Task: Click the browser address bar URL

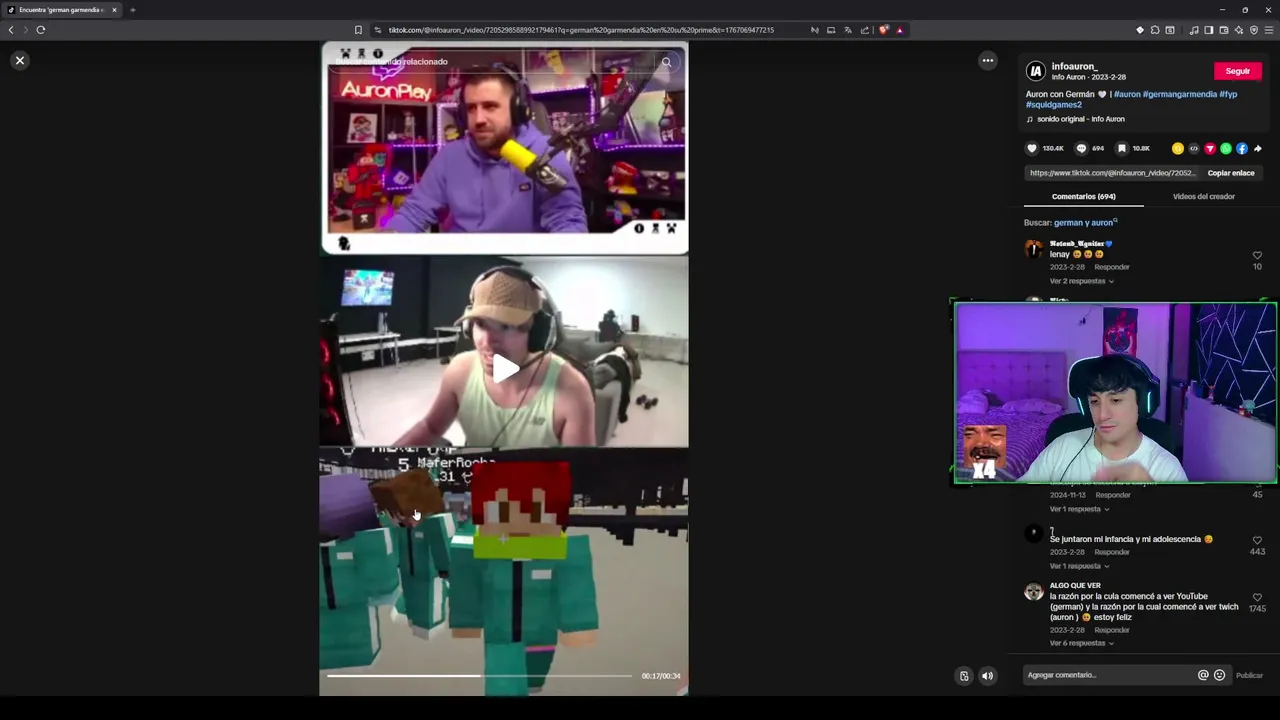Action: coord(581,30)
